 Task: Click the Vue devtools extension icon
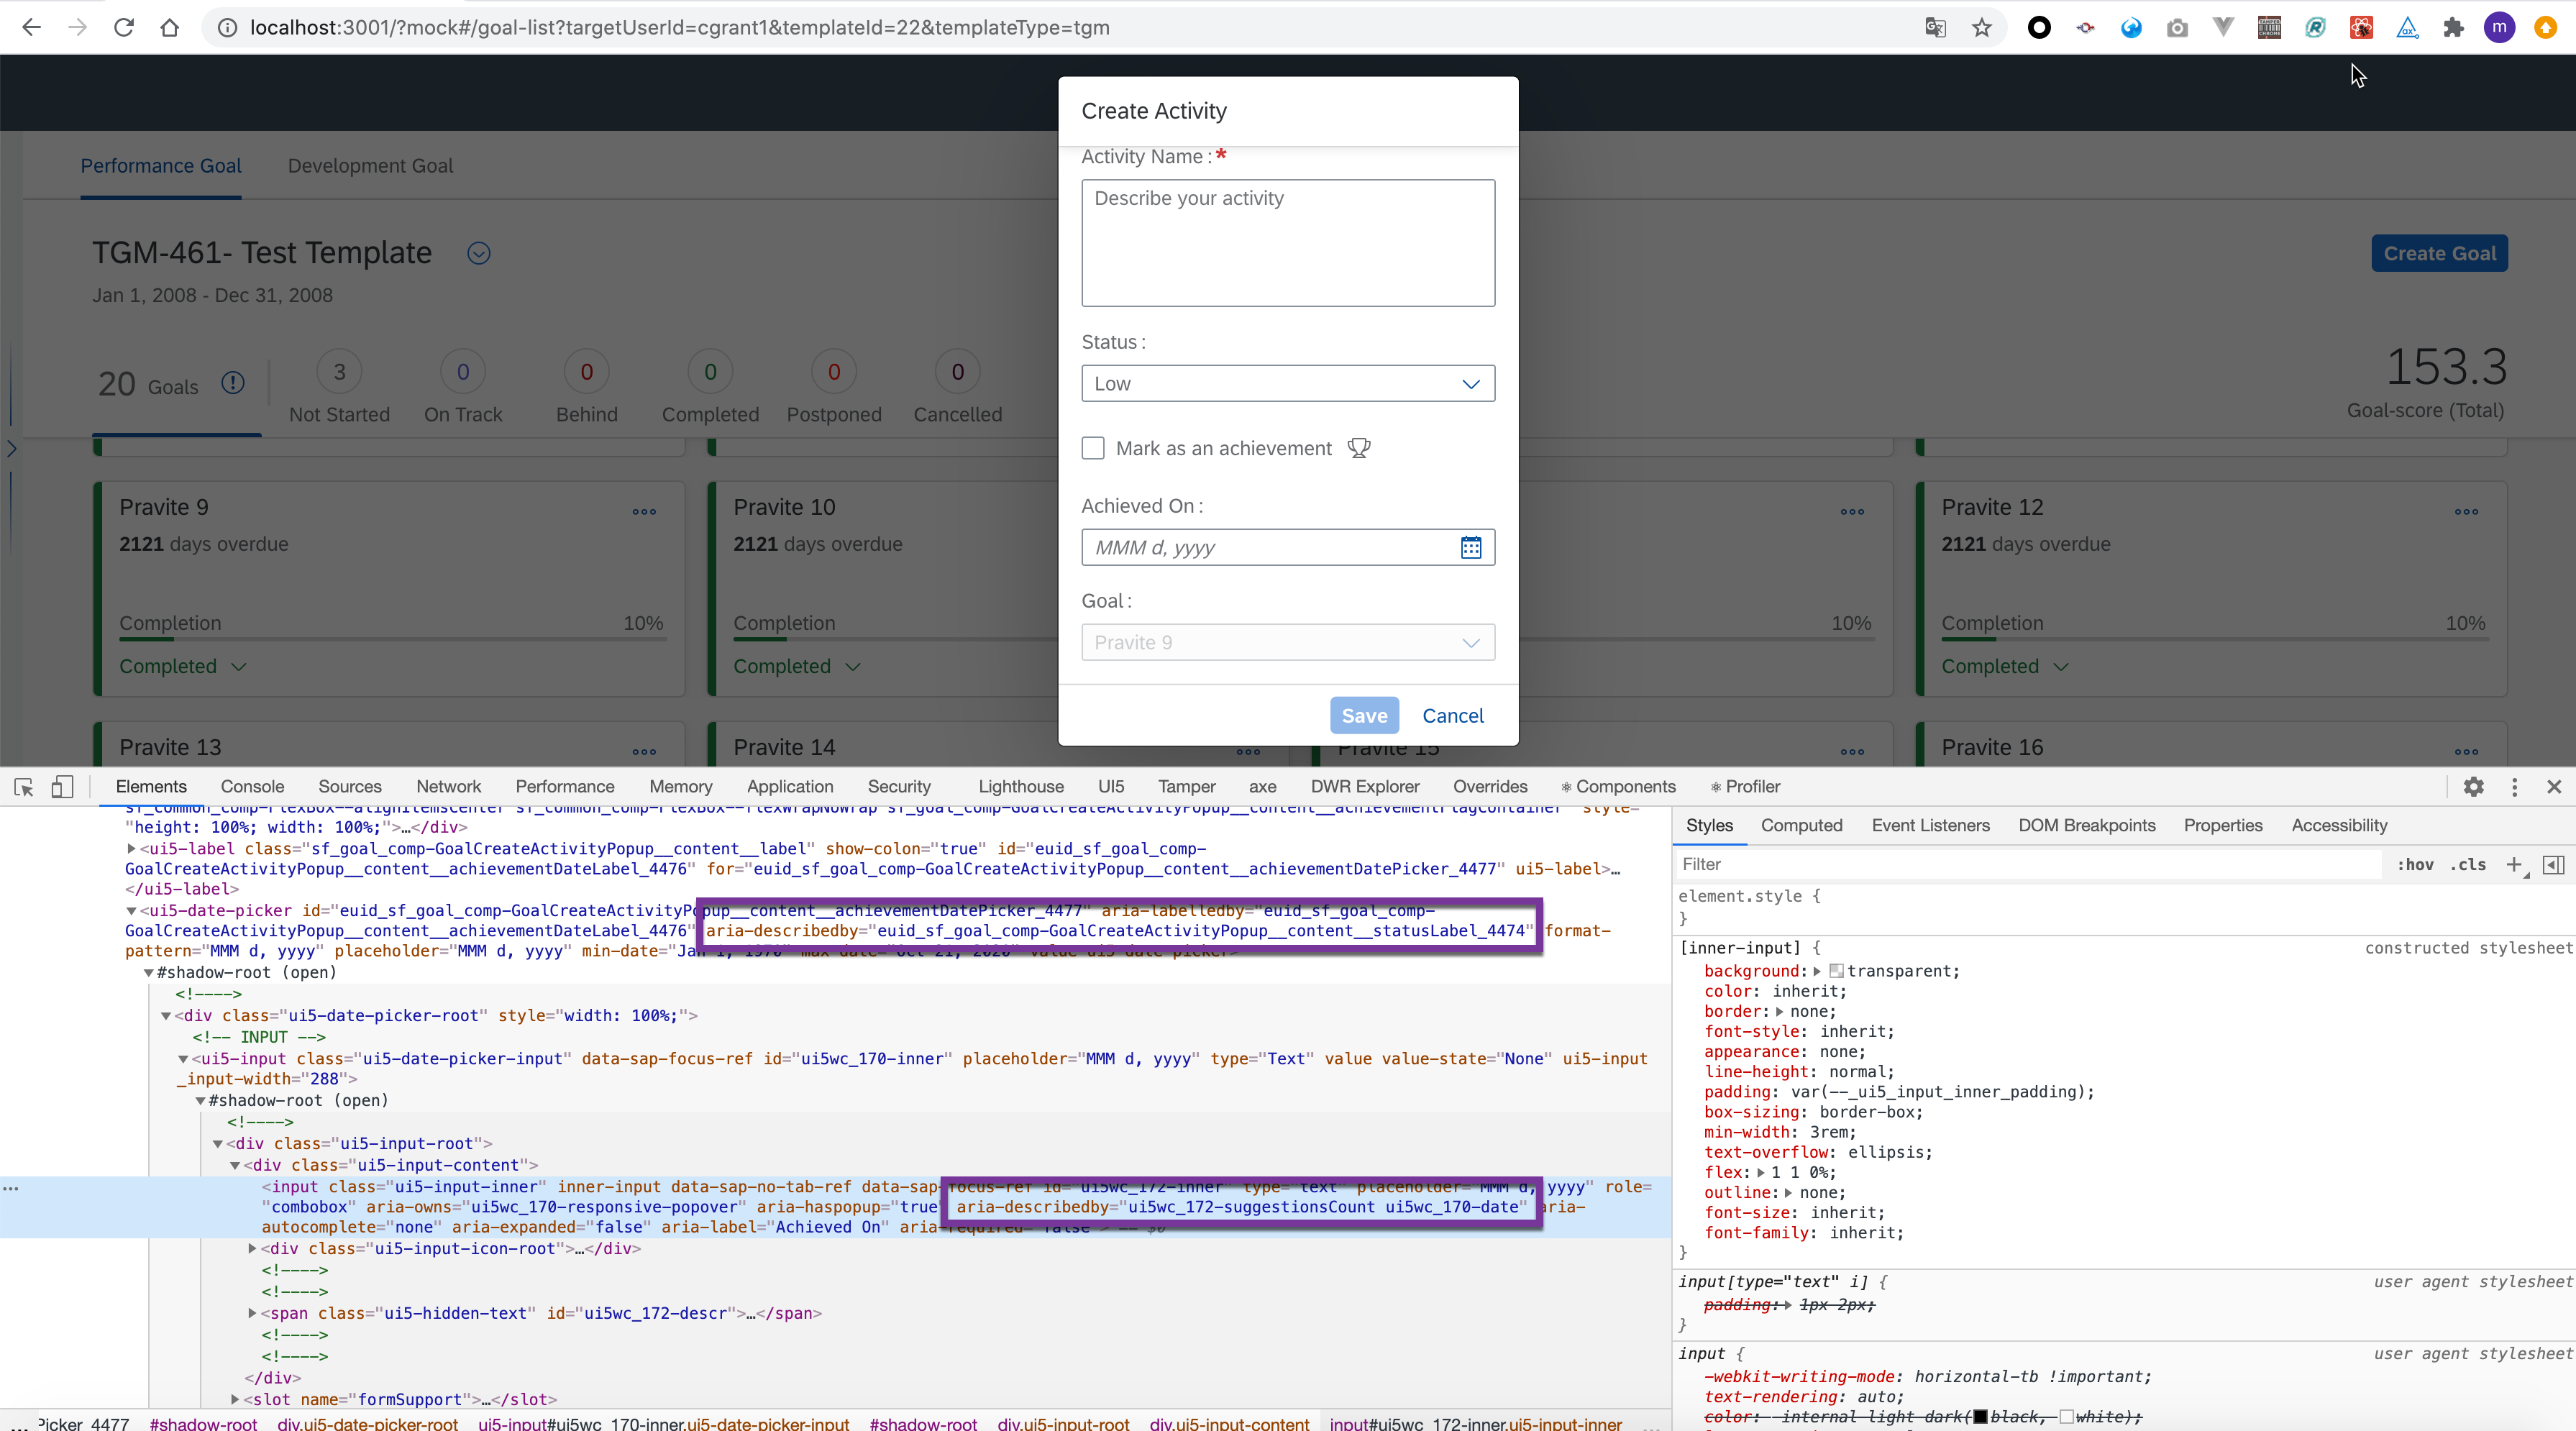click(x=2222, y=27)
